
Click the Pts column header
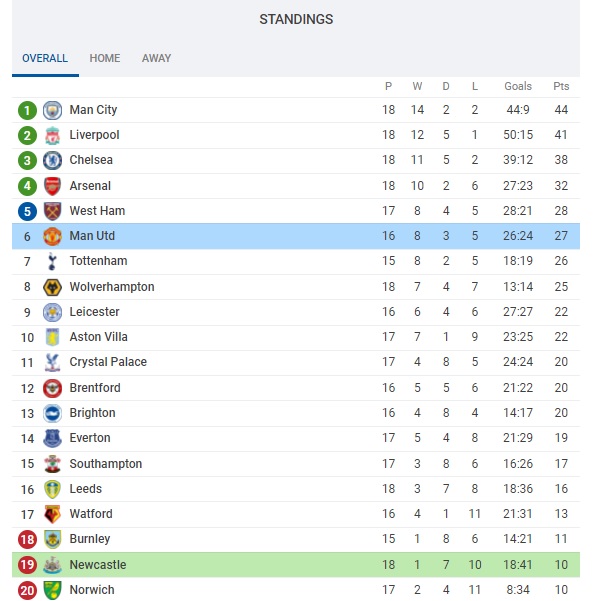561,86
